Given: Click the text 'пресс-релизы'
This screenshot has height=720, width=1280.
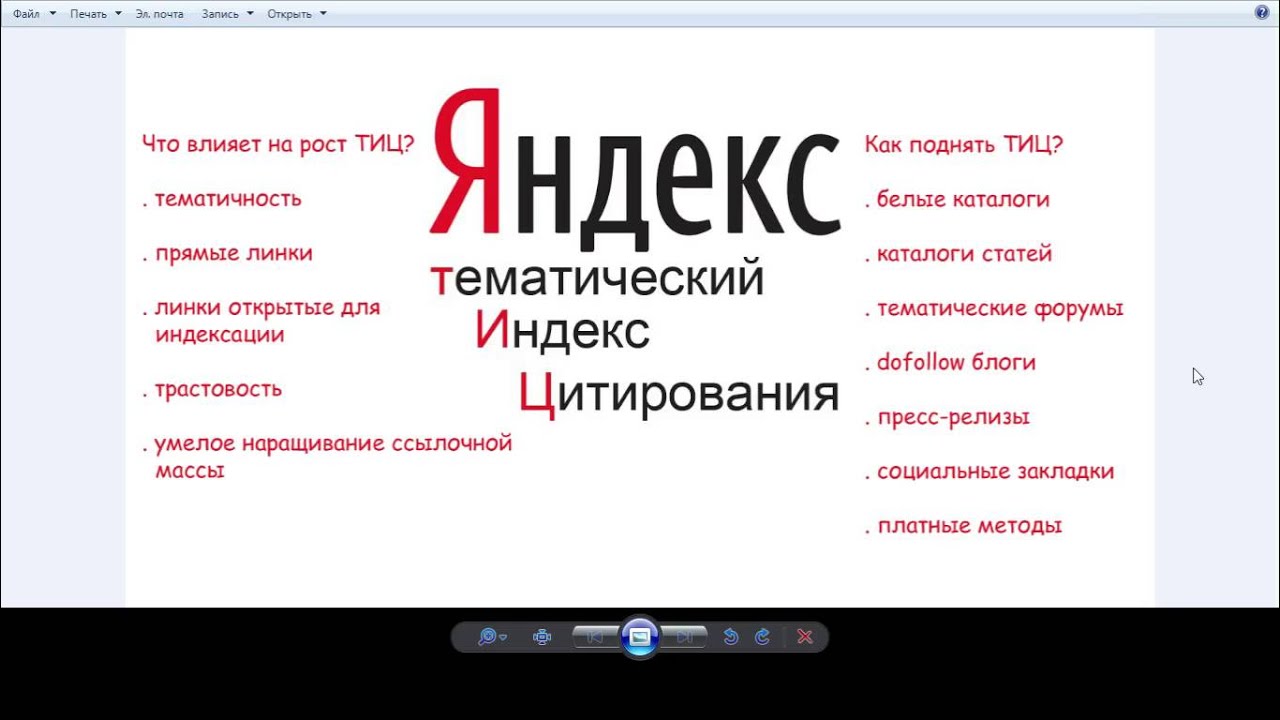Looking at the screenshot, I should (953, 418).
